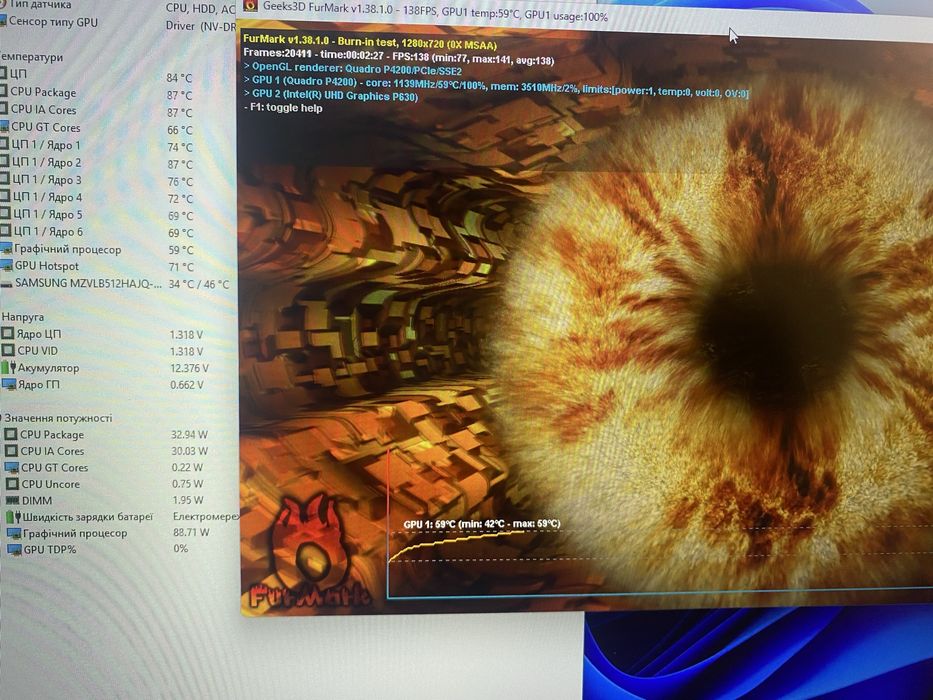Select the Графічний процесор temperature icon
This screenshot has height=700, width=933.
point(6,248)
